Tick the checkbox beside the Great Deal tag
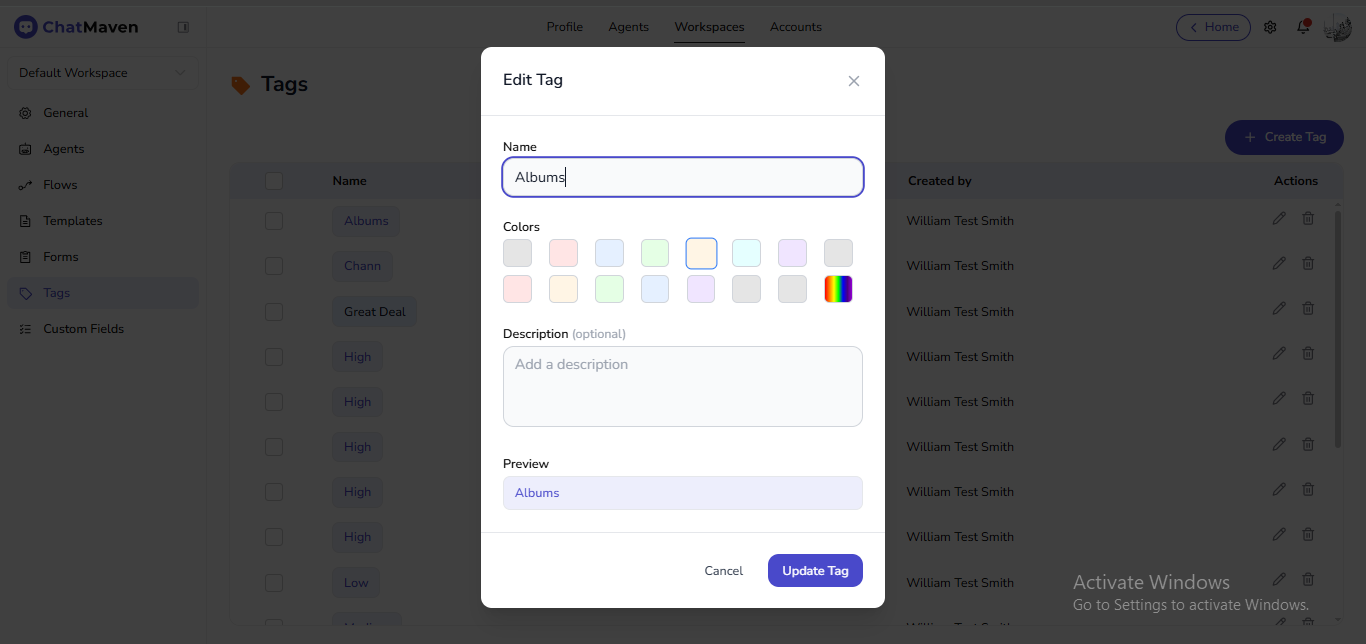Viewport: 1366px width, 644px height. click(274, 311)
